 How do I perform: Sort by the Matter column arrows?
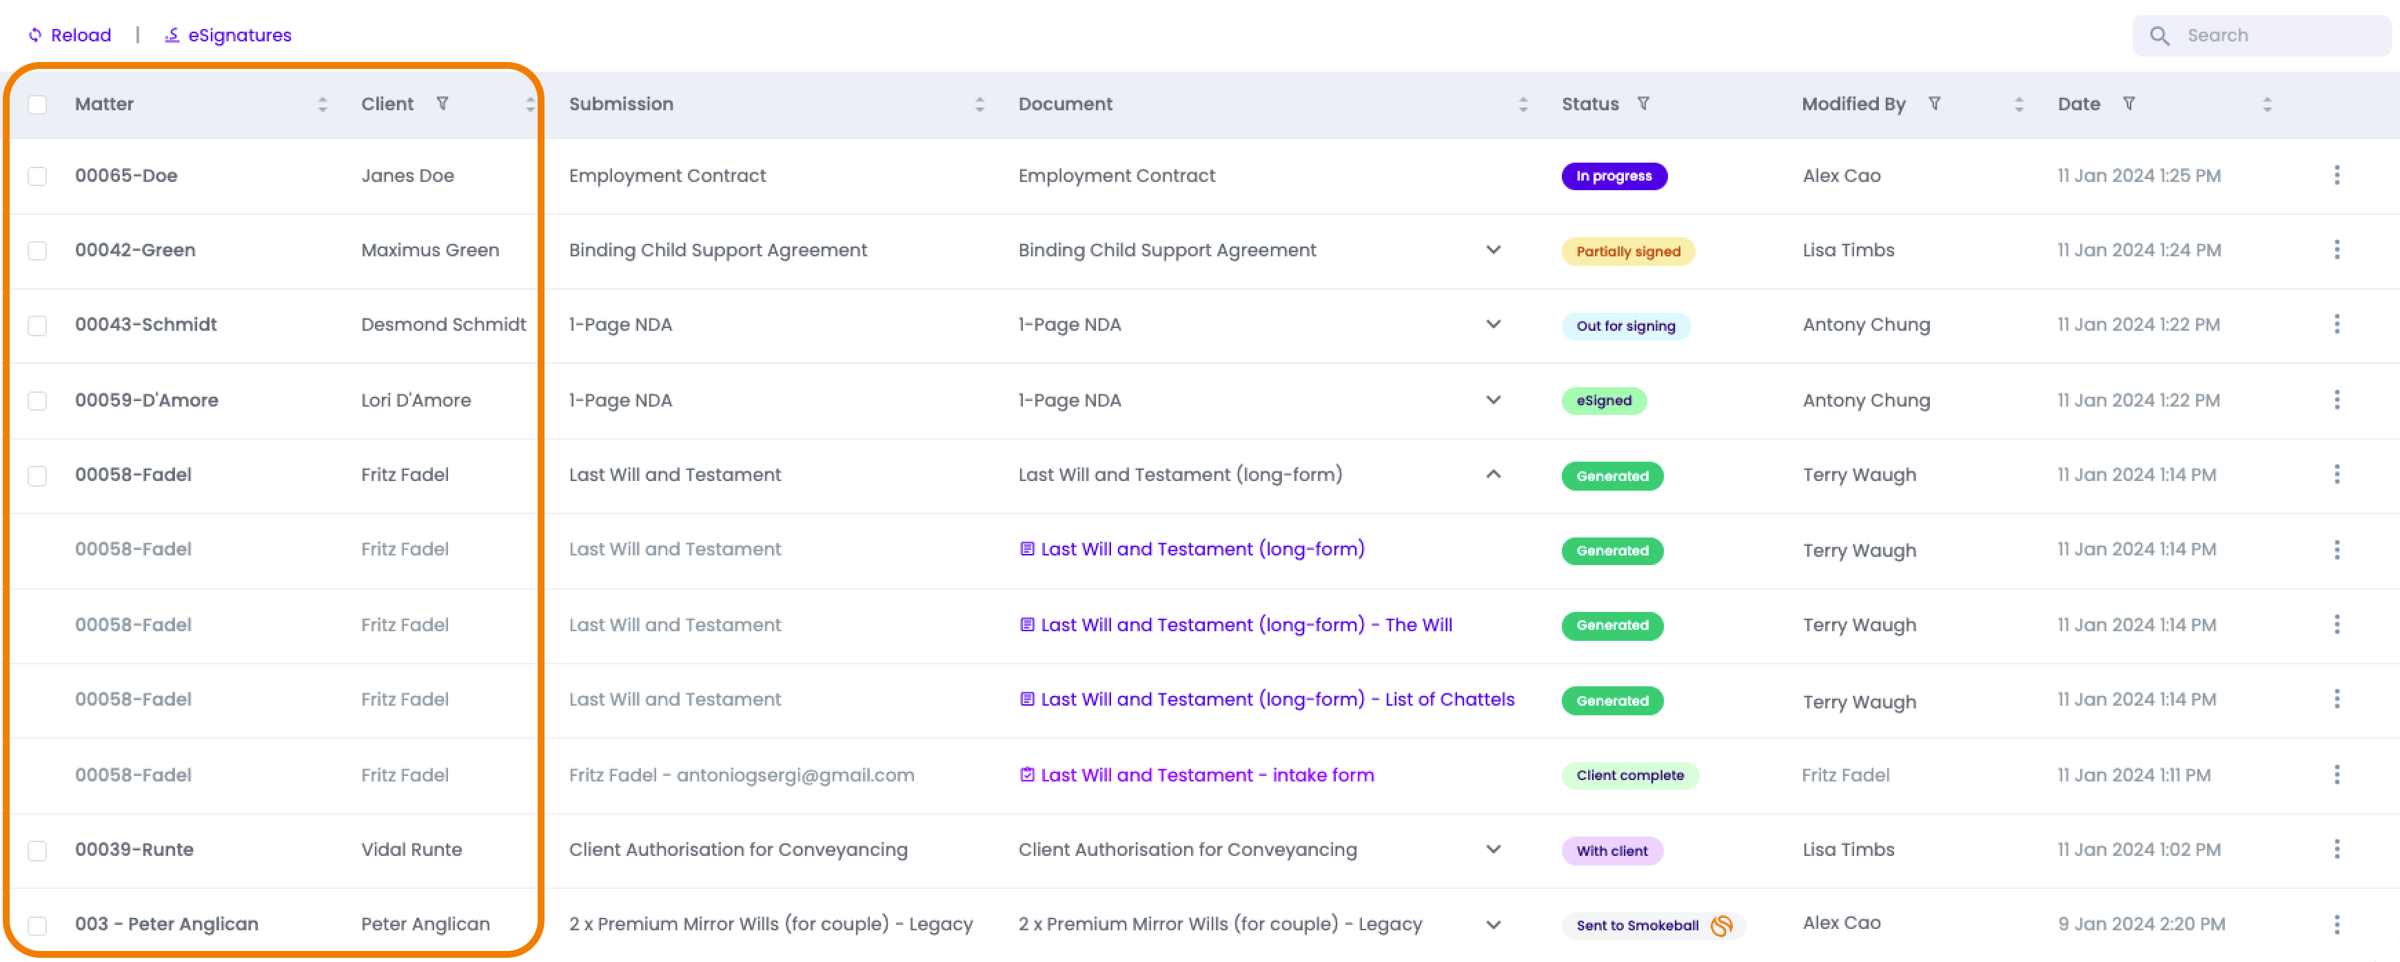pos(322,104)
